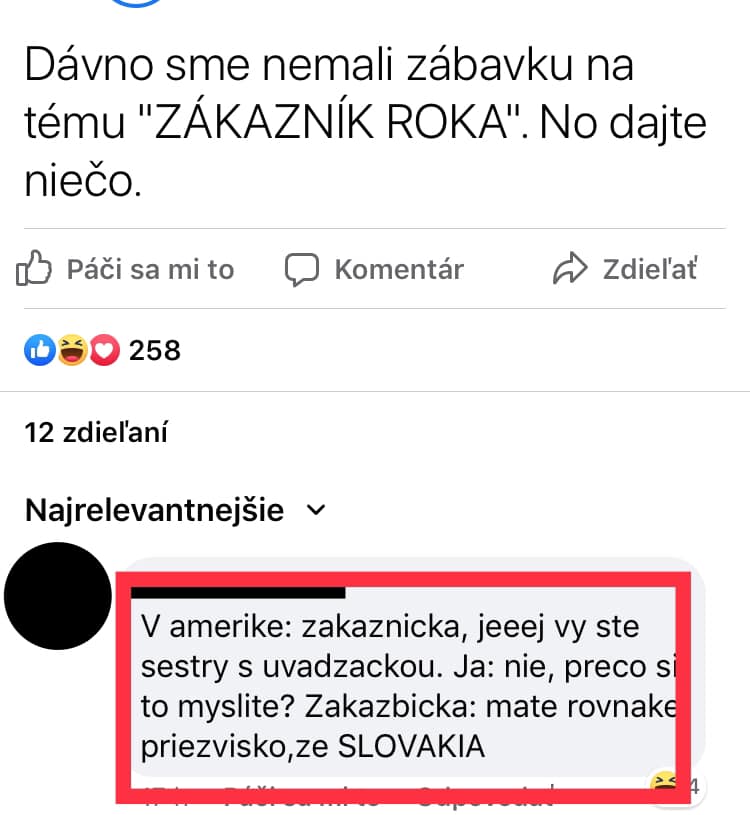This screenshot has height=815, width=750.
Task: Expand the Najrelevantnejšie sort chevron
Action: point(316,510)
